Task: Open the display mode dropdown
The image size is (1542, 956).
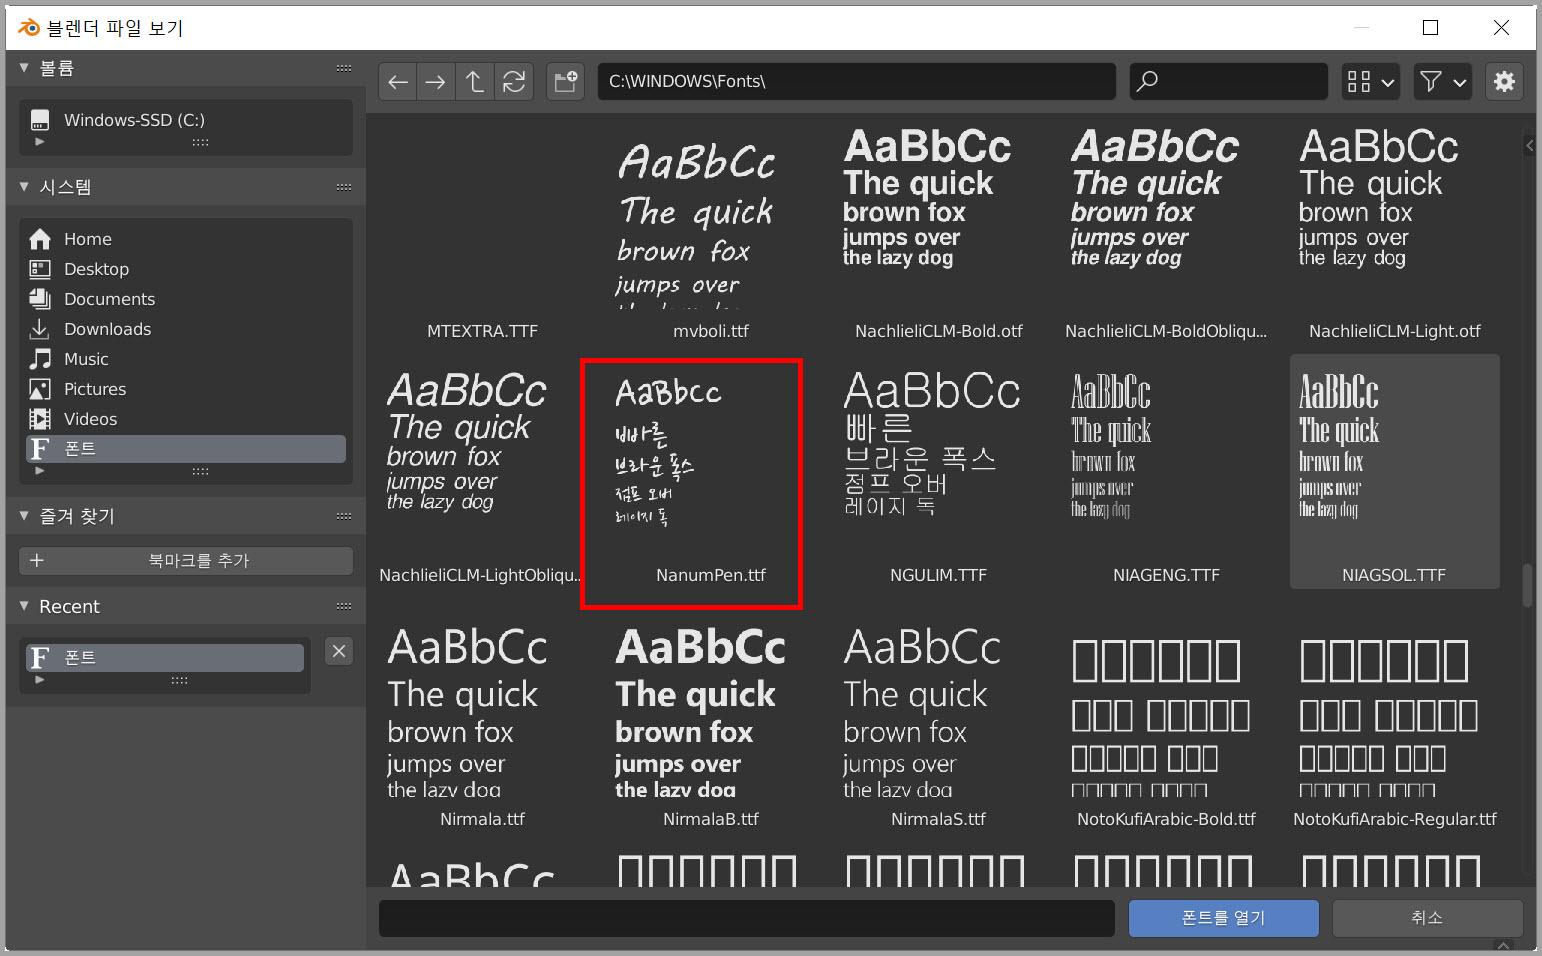Action: pyautogui.click(x=1370, y=82)
